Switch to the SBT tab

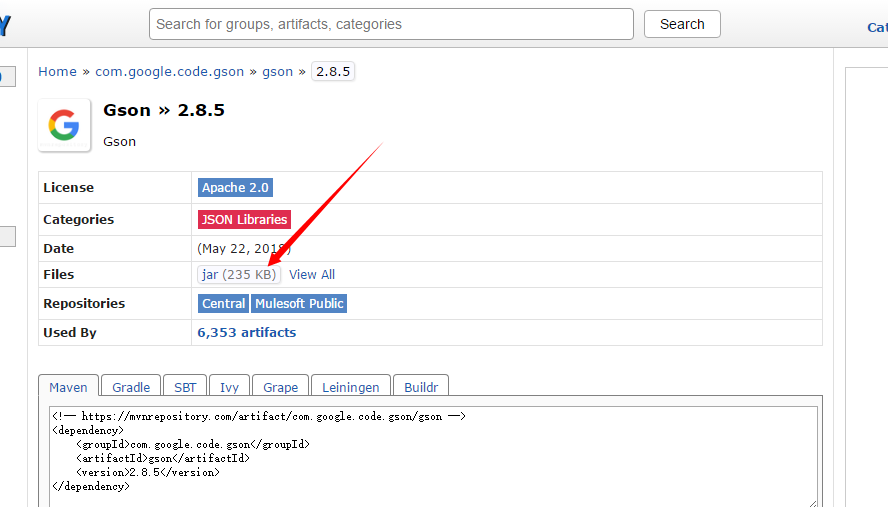[x=185, y=387]
